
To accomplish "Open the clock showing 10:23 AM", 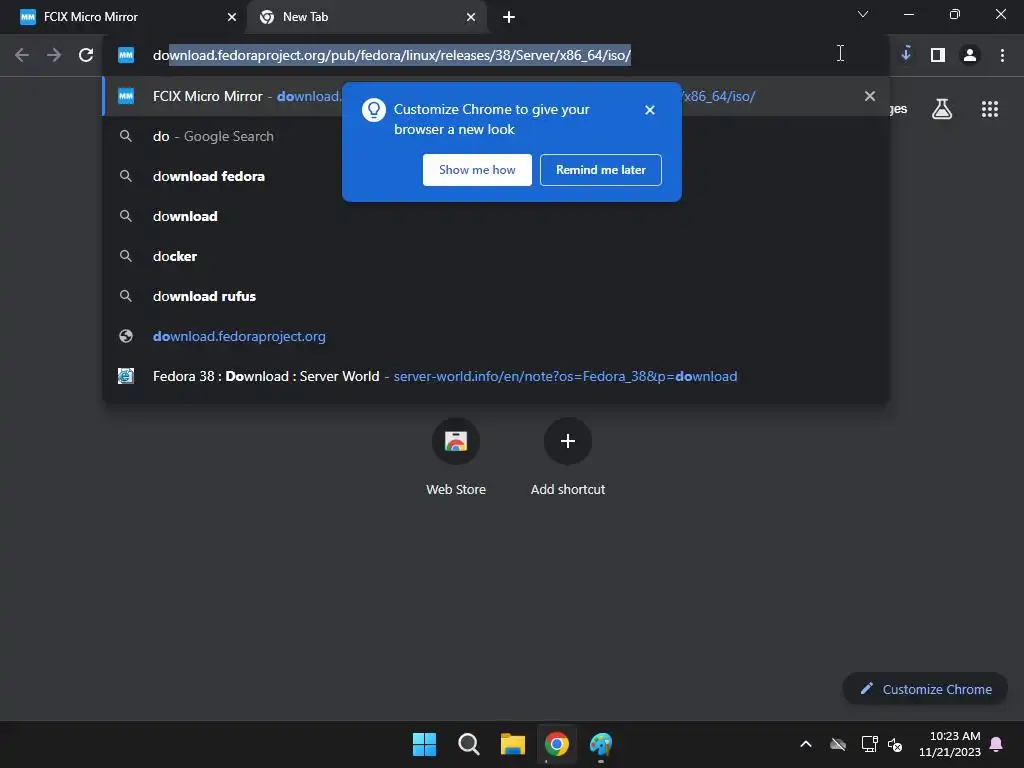I will coord(950,744).
